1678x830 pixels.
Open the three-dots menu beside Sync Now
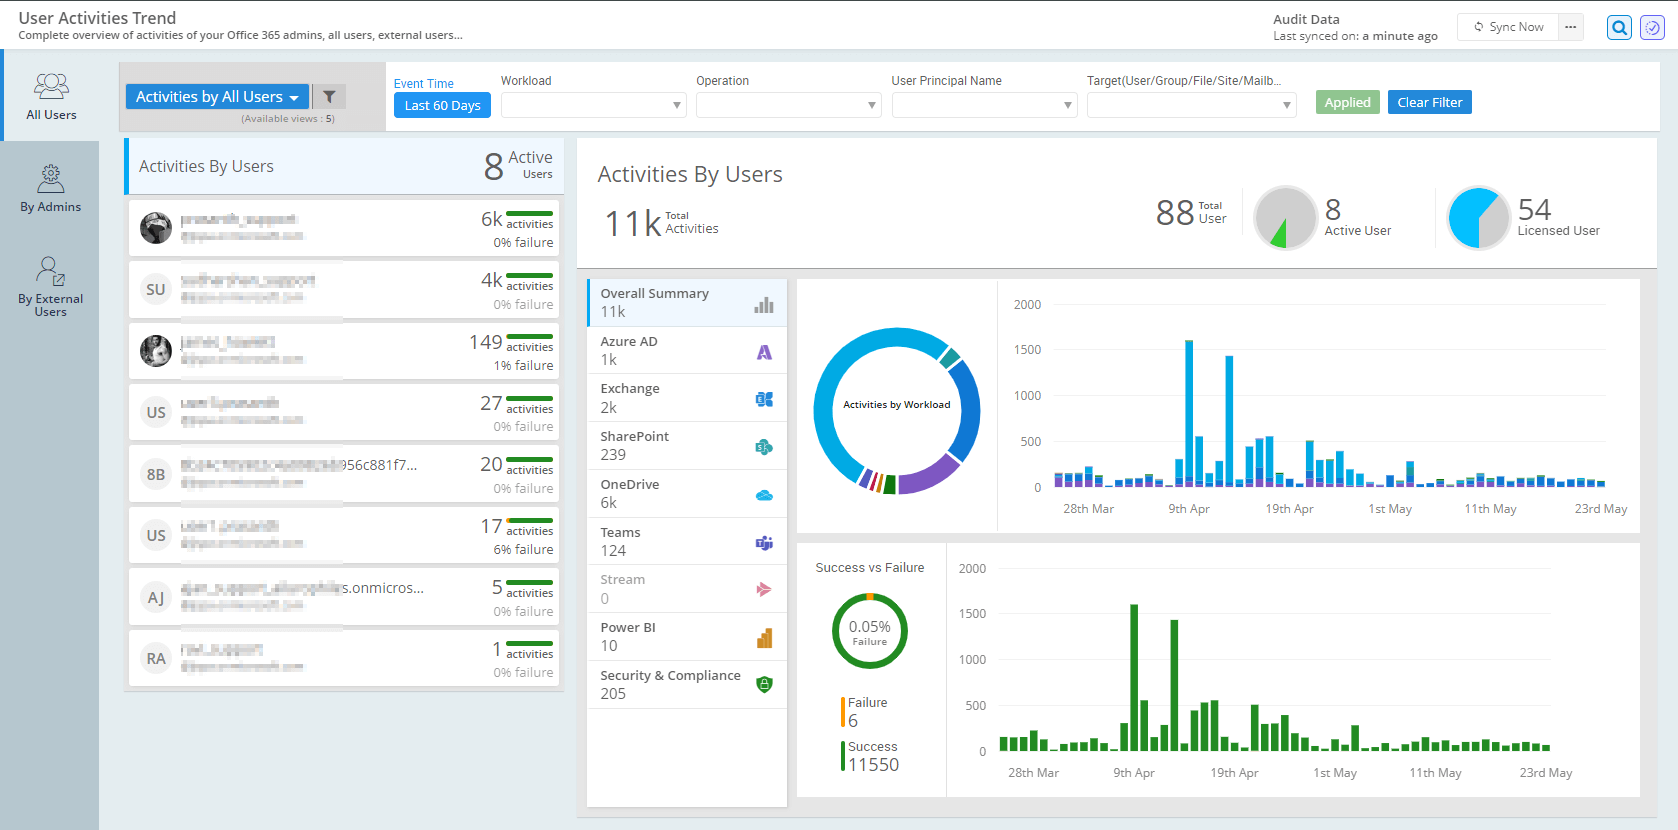[x=1571, y=27]
